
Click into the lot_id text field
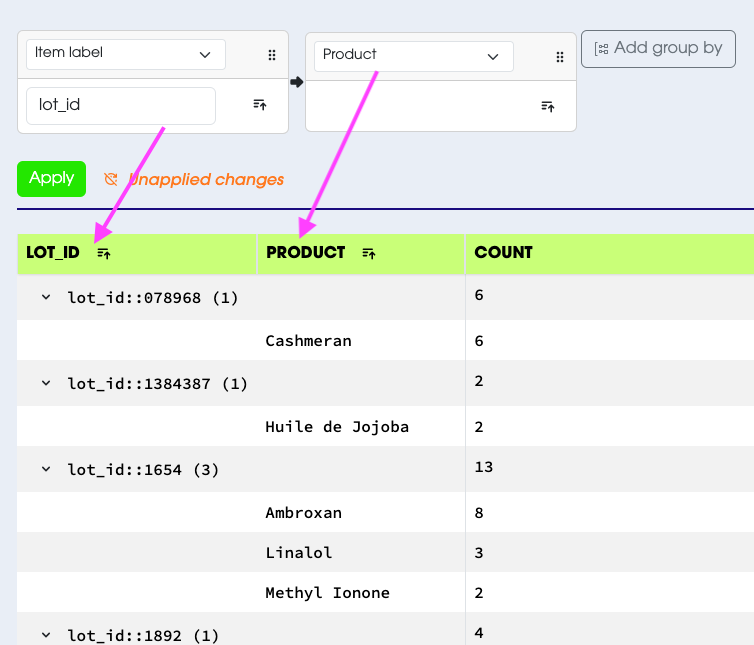coord(120,106)
